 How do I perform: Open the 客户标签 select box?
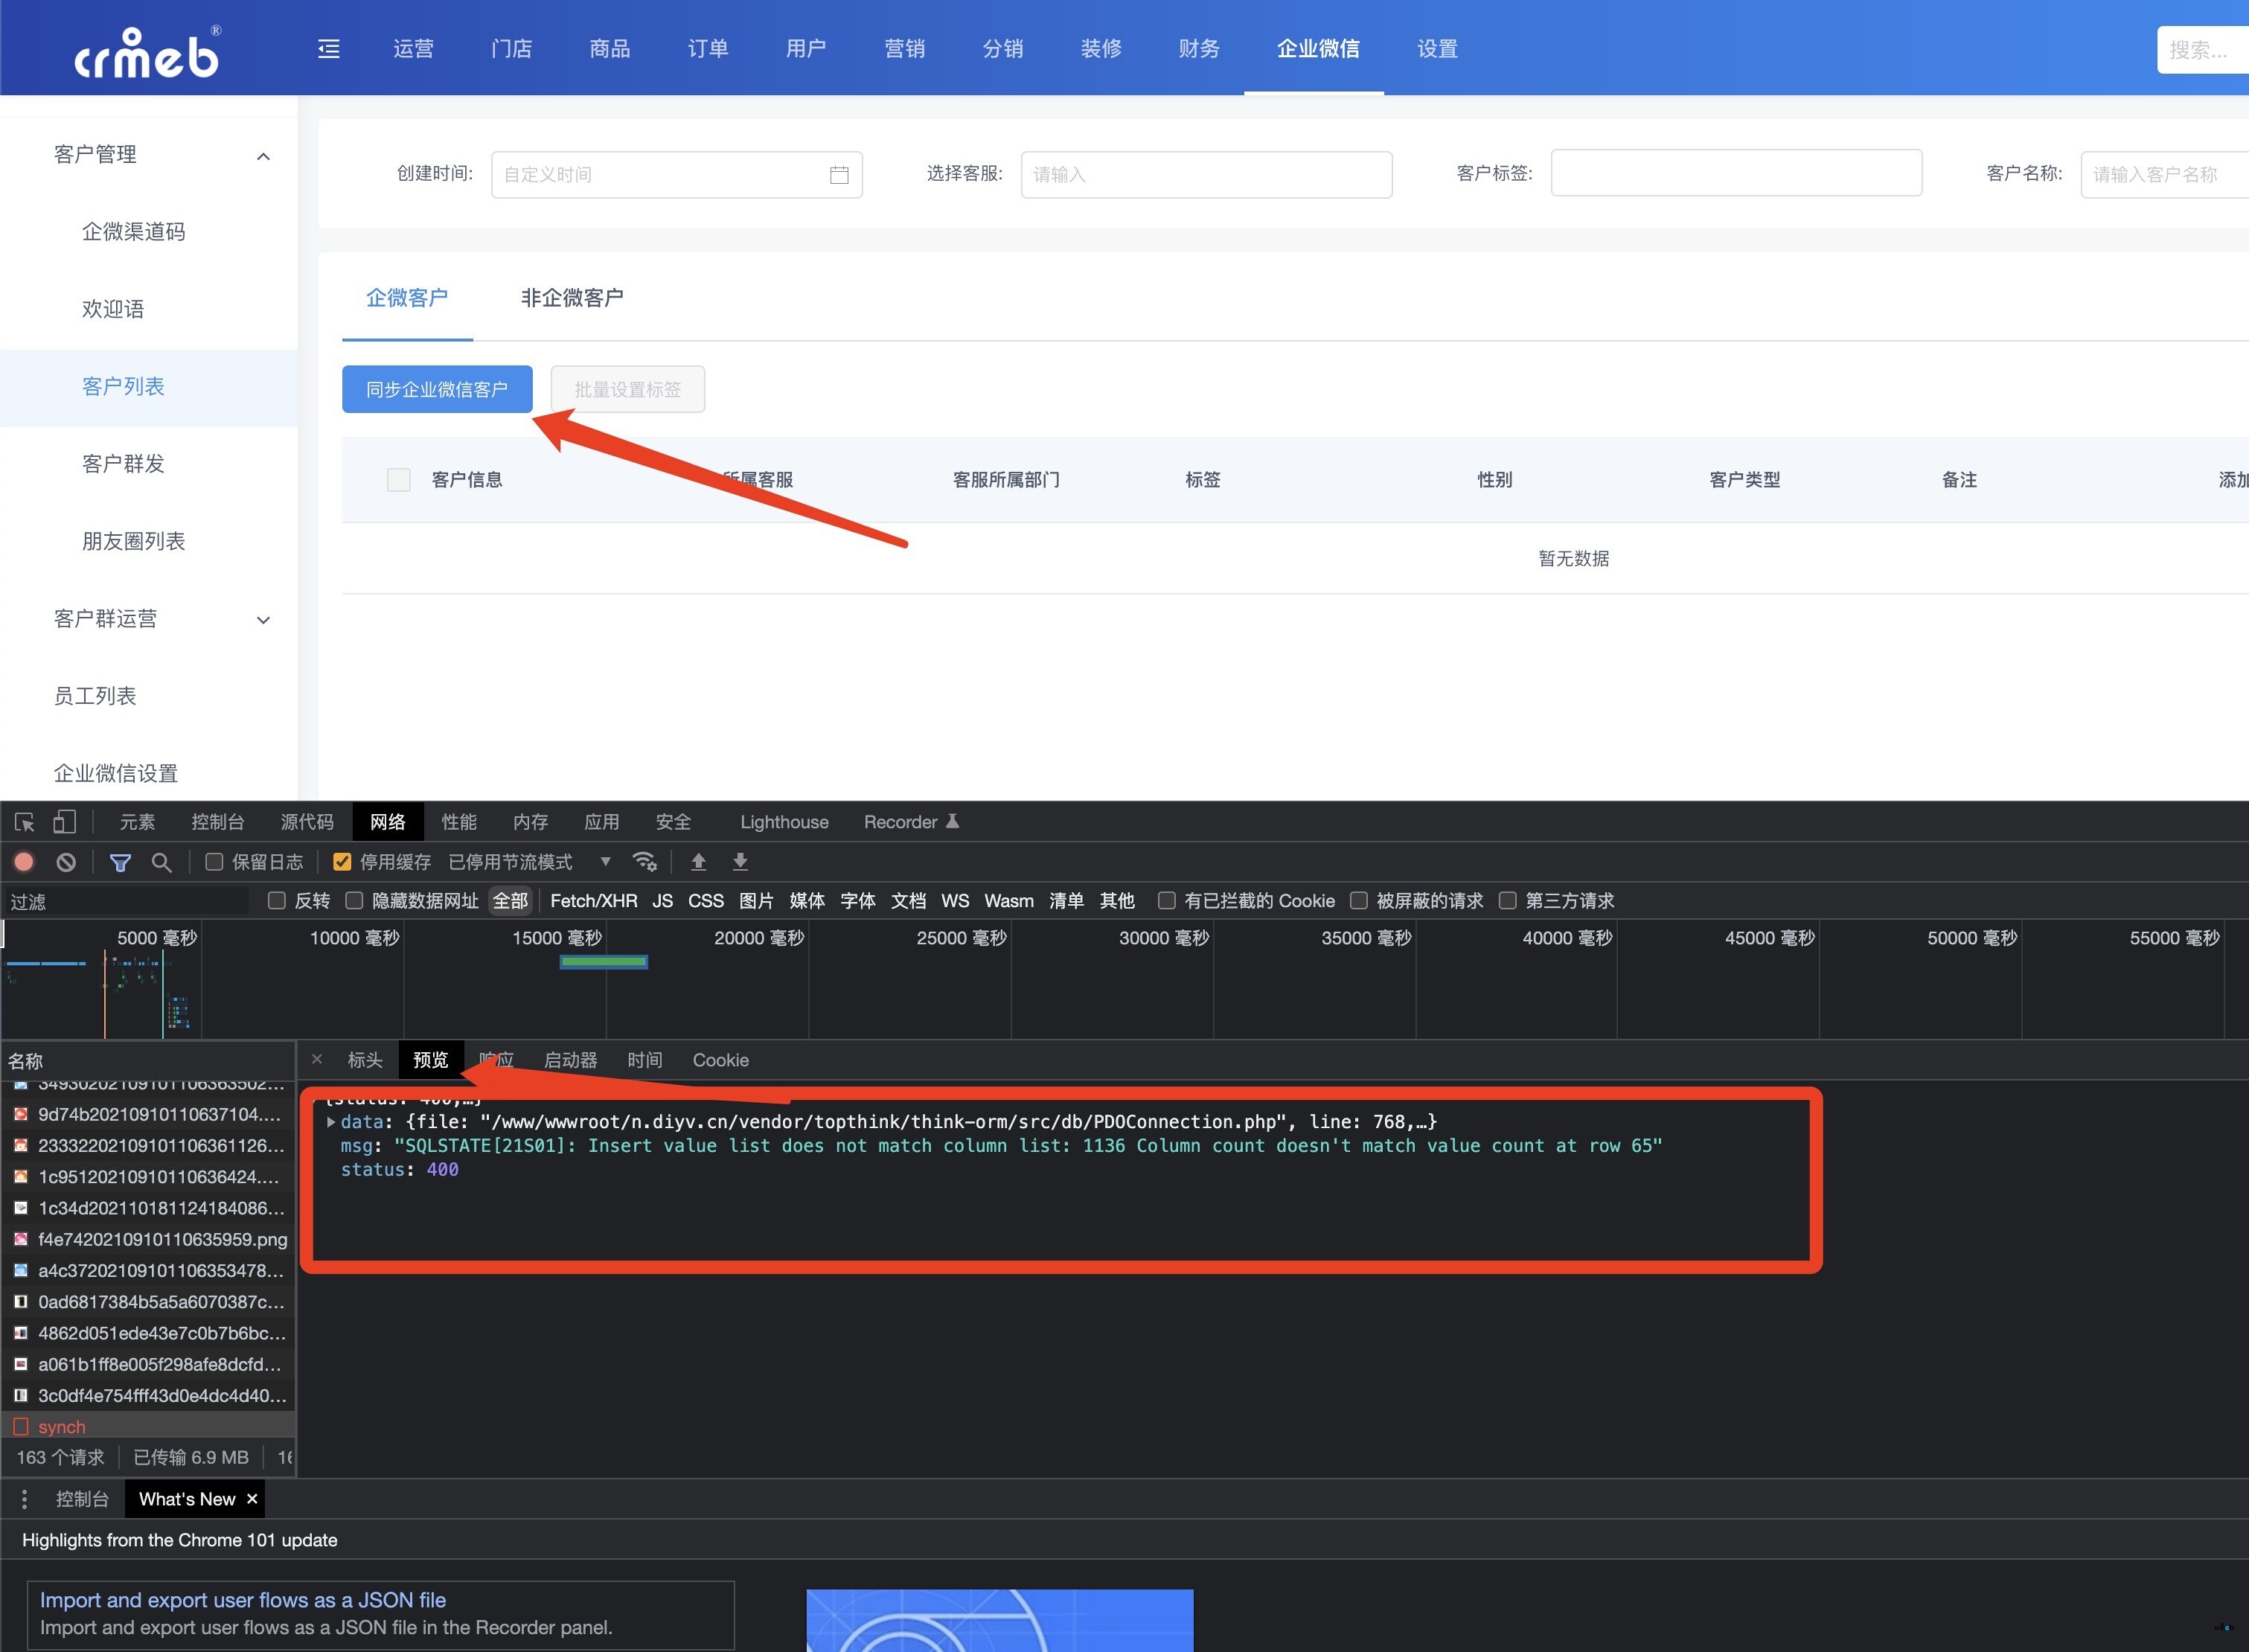pos(1736,173)
